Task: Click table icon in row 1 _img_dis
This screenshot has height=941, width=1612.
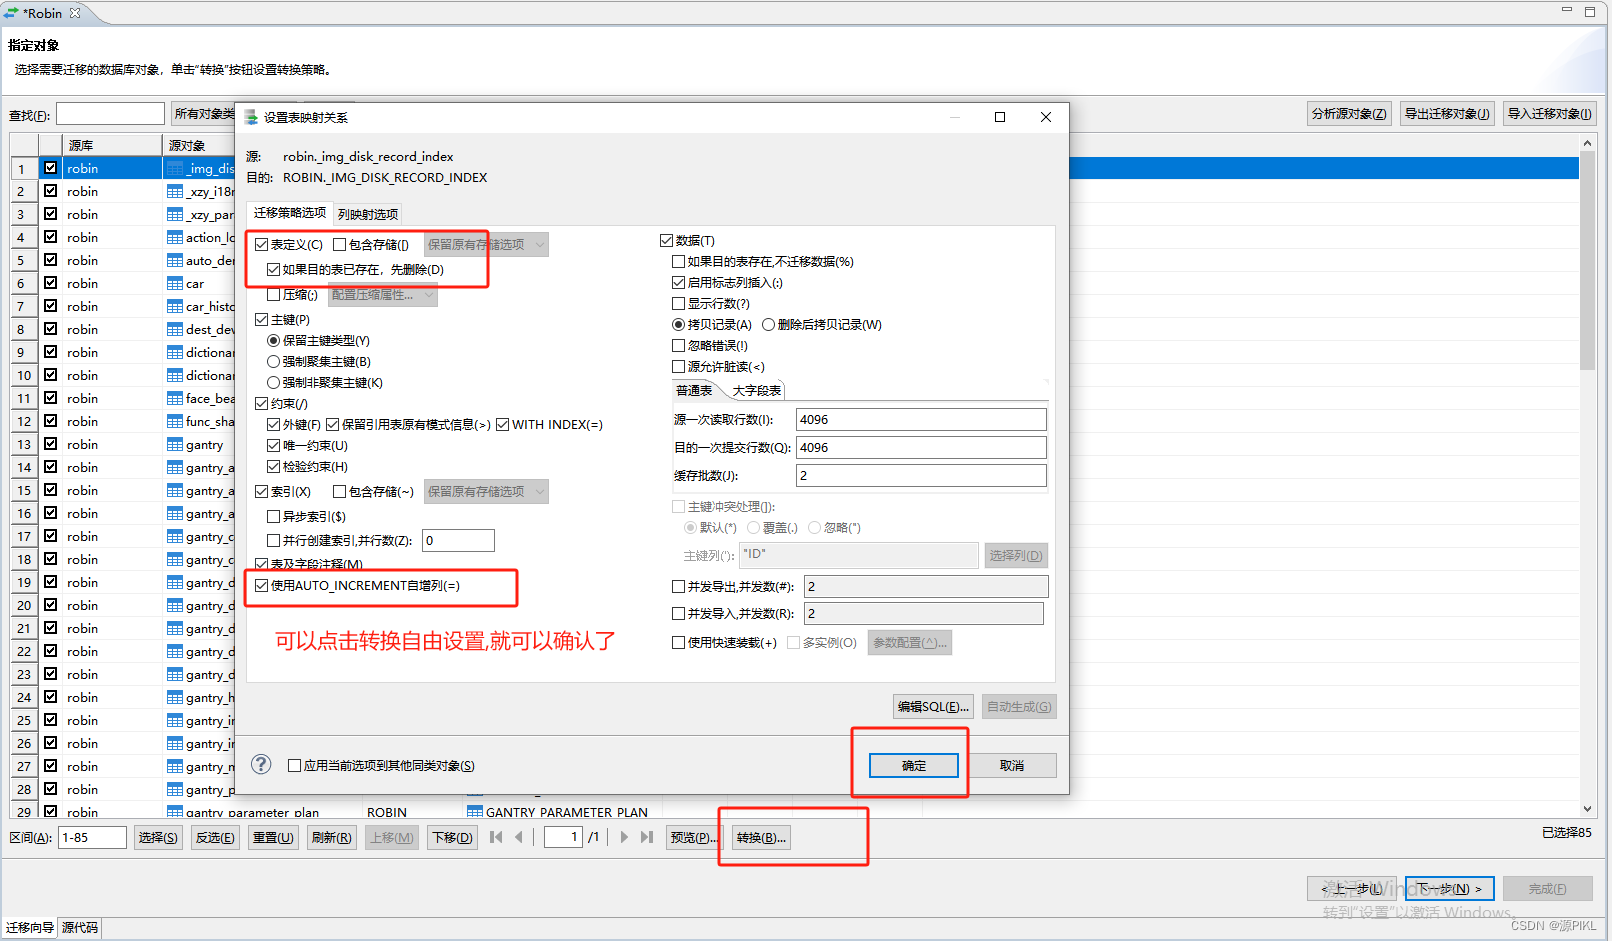Action: click(x=175, y=168)
